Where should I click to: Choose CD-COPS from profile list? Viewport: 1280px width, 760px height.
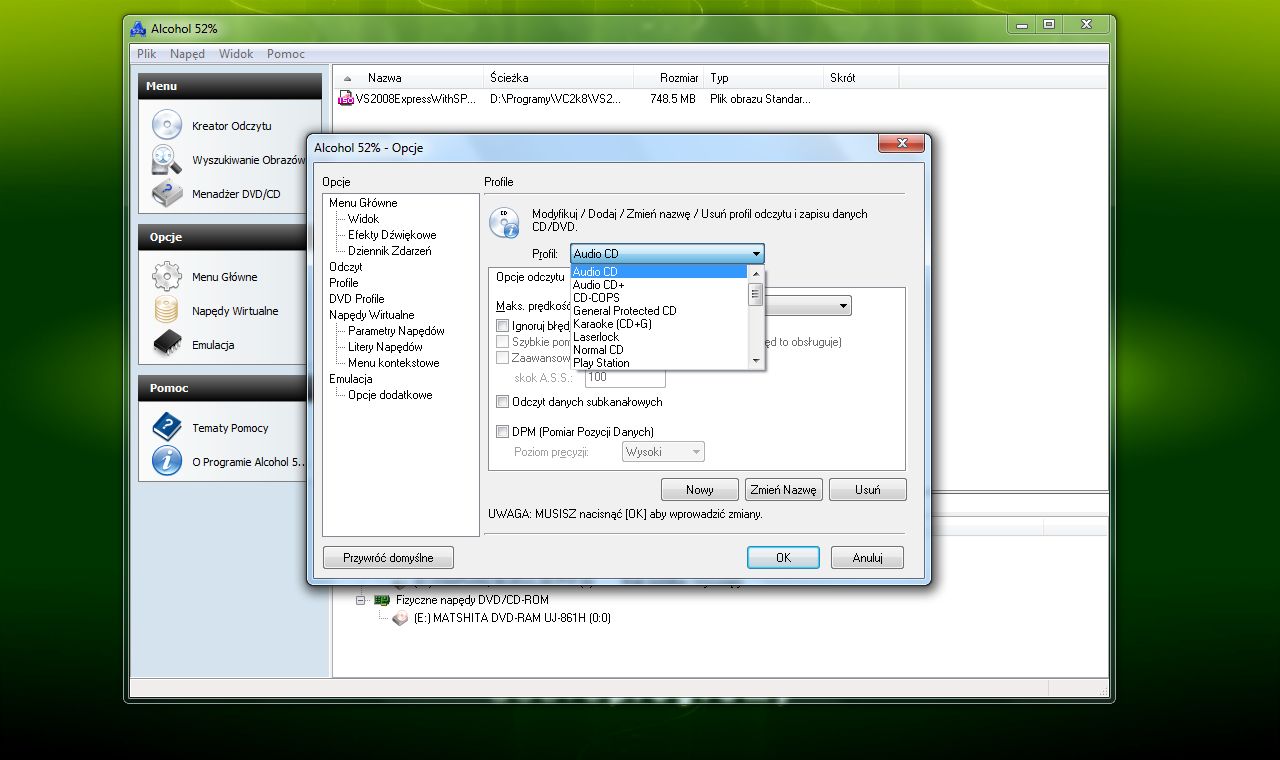(x=660, y=298)
